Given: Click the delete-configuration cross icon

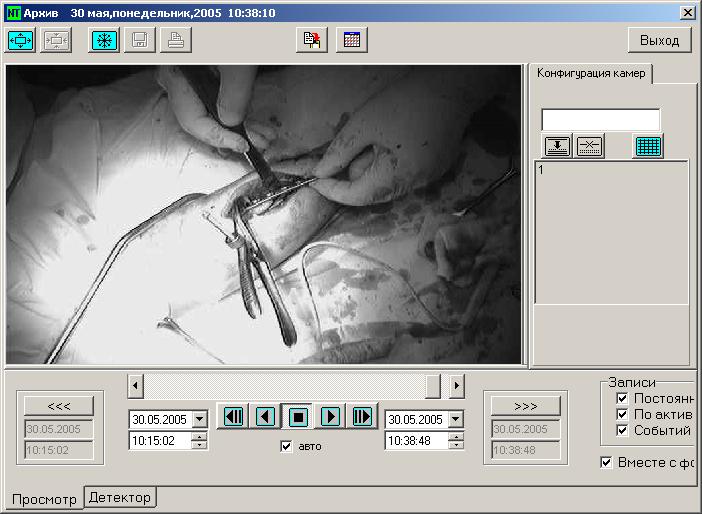Looking at the screenshot, I should pyautogui.click(x=589, y=146).
